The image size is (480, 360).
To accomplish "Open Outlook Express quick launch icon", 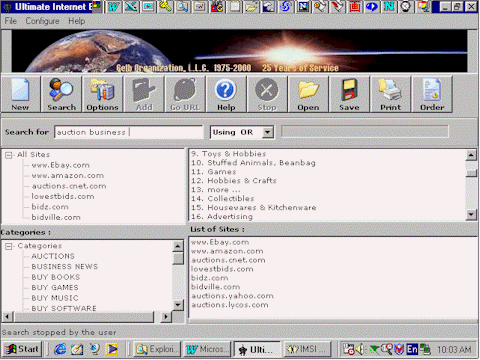I will coord(77,349).
